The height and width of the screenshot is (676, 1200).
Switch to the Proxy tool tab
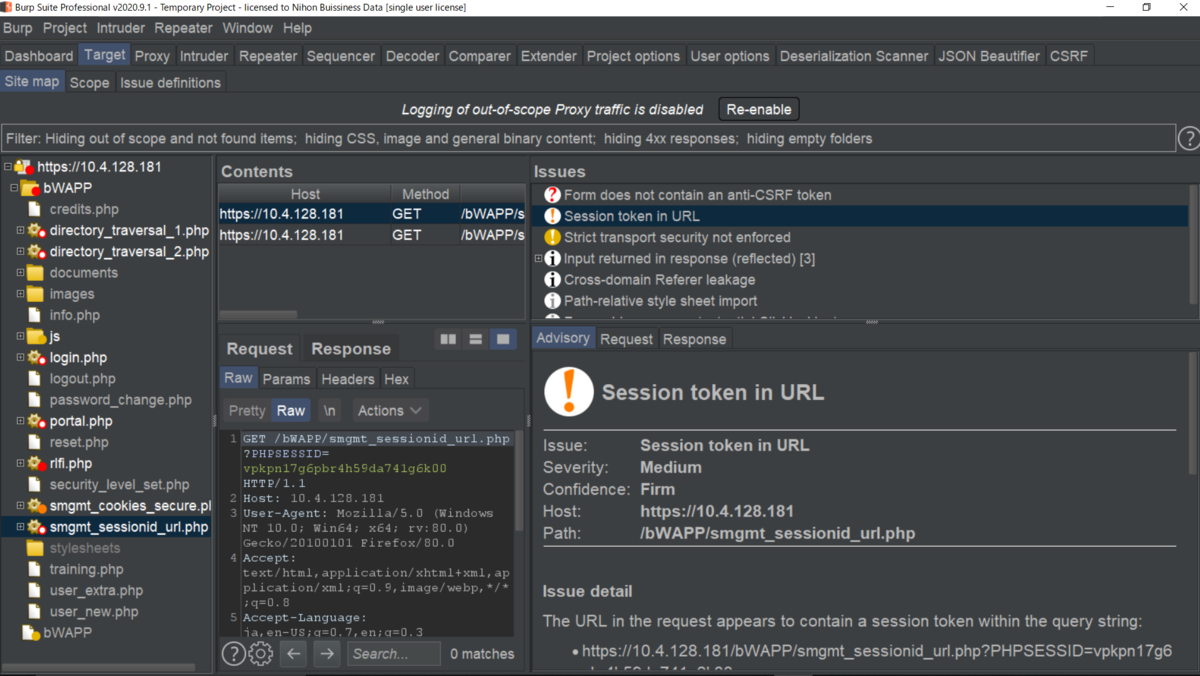[152, 56]
